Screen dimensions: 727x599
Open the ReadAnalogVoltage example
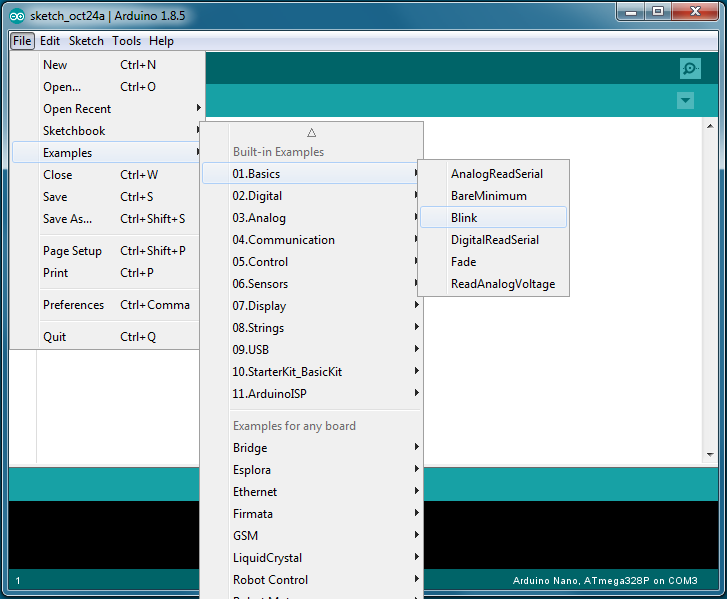493,284
